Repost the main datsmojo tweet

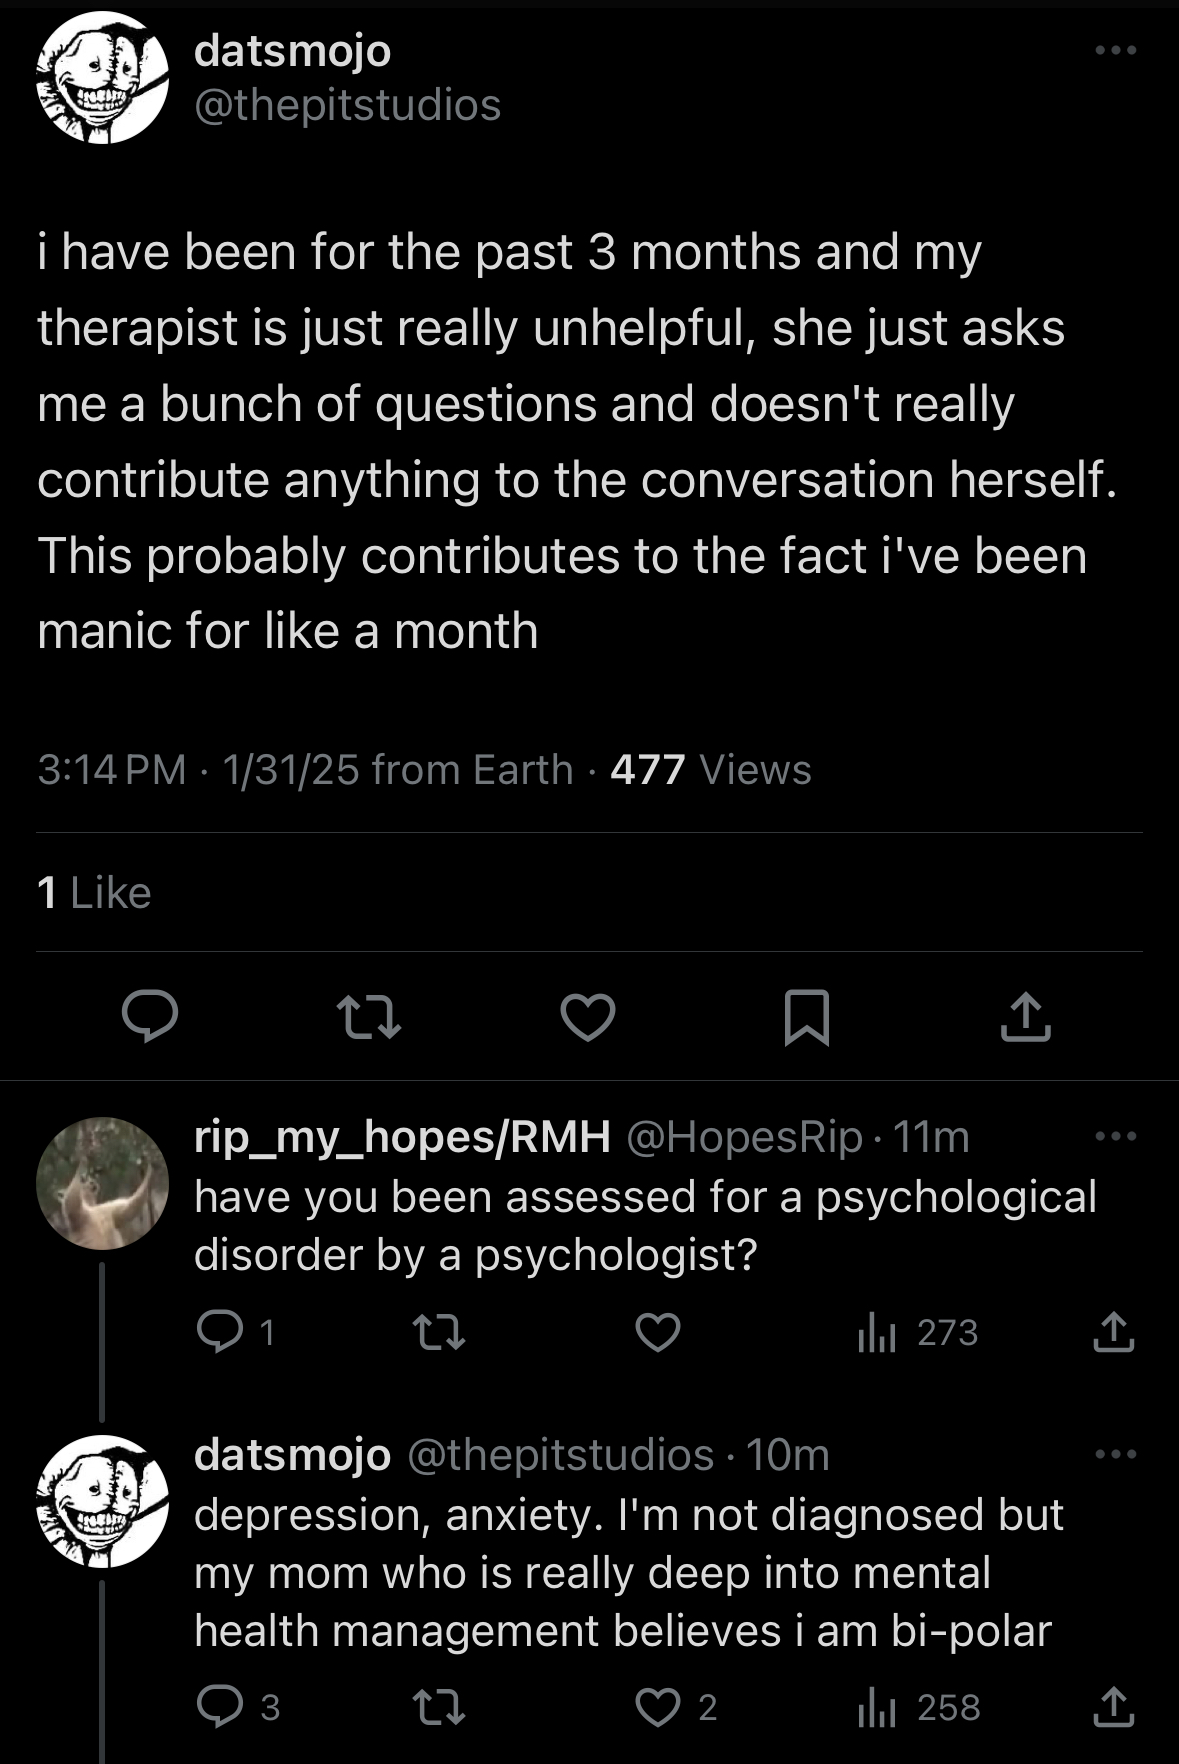tap(369, 1017)
